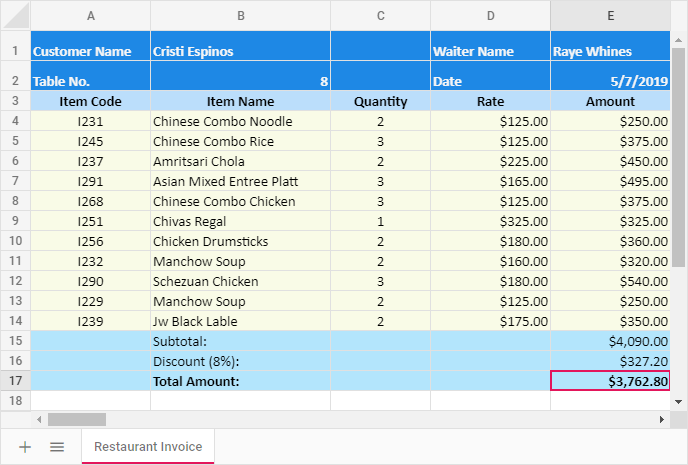
Task: Select the Cristi Espinos cell
Action: (240, 51)
